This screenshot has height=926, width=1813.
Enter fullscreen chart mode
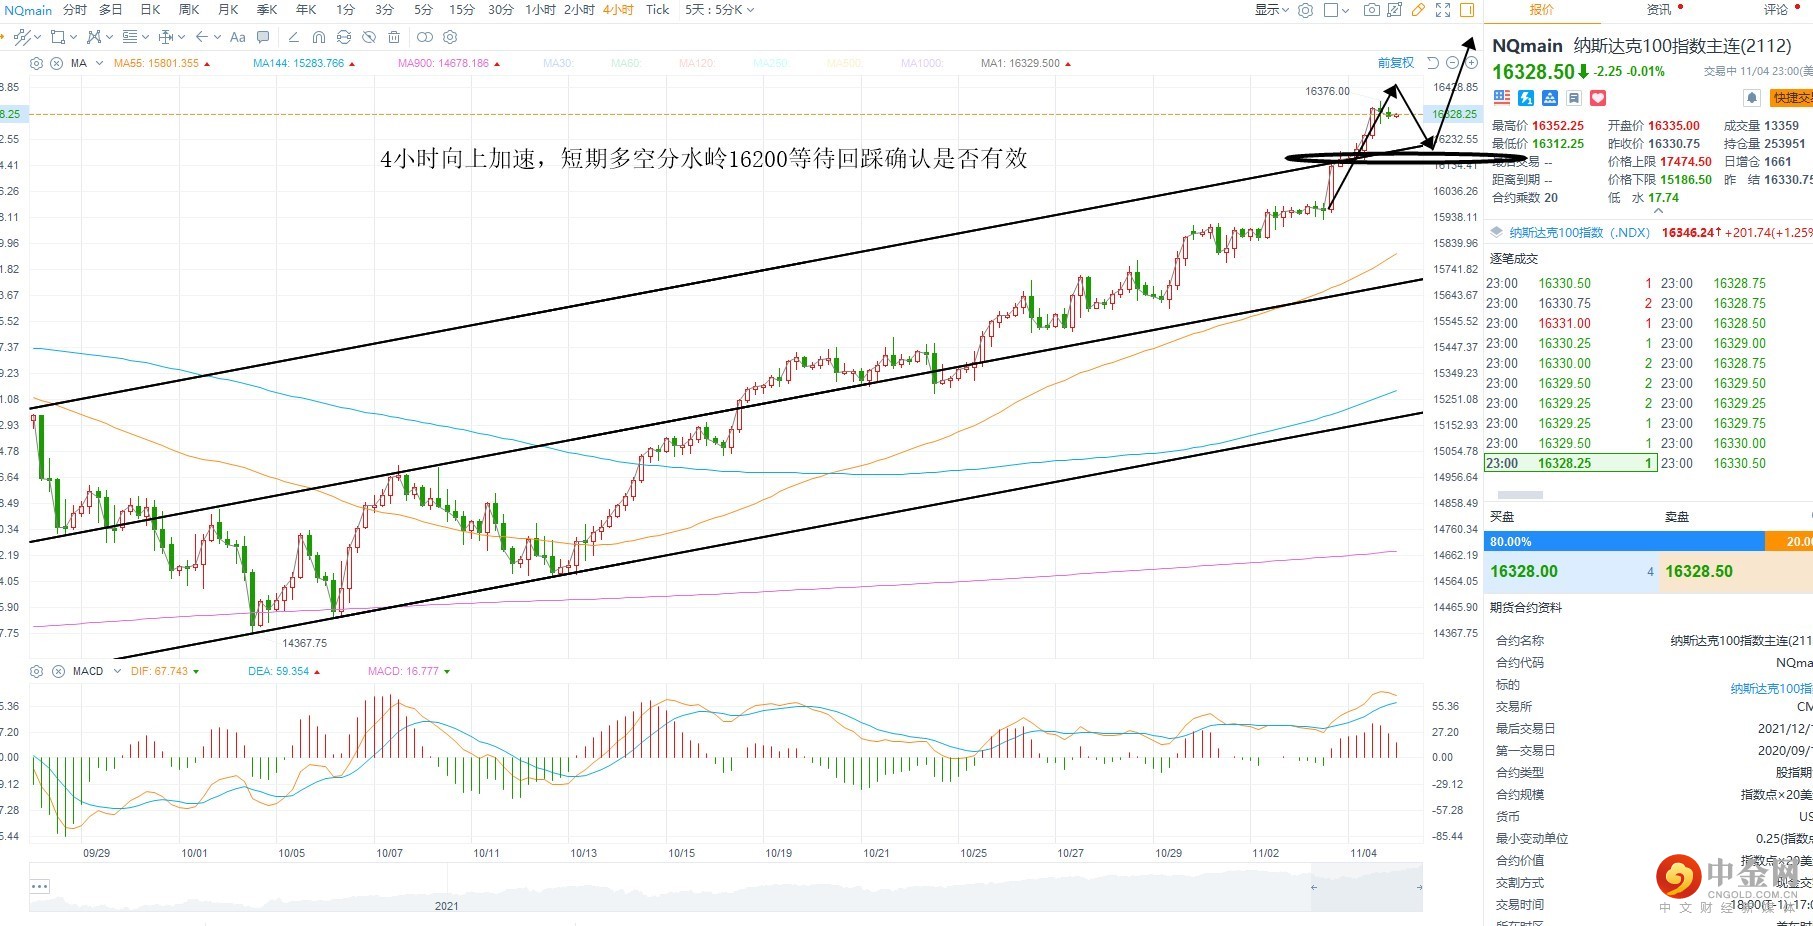[1443, 10]
